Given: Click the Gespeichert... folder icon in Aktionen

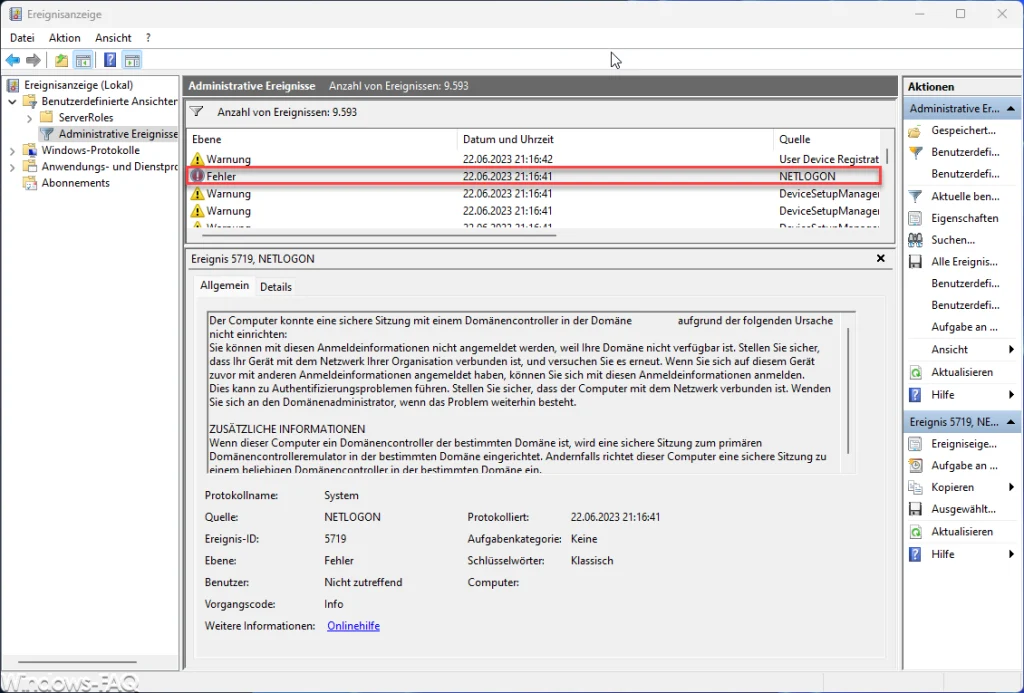Looking at the screenshot, I should [x=916, y=131].
